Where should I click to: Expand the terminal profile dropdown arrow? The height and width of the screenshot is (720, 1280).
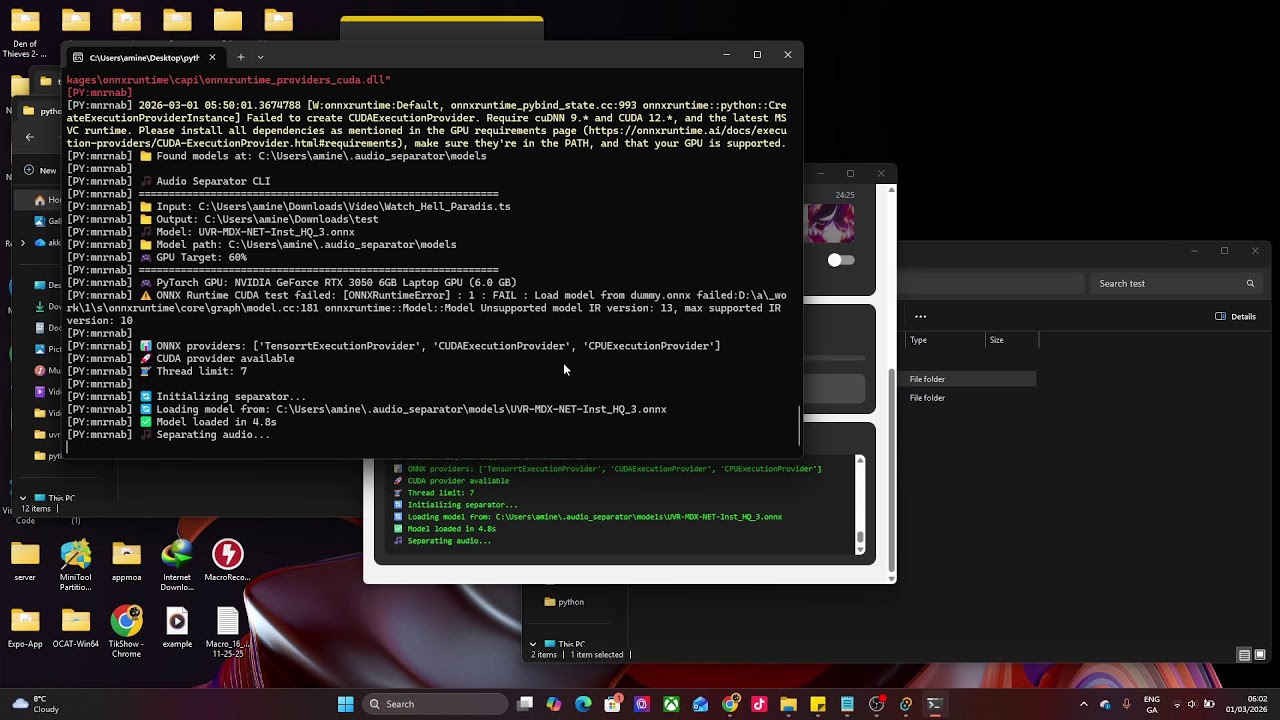click(260, 57)
